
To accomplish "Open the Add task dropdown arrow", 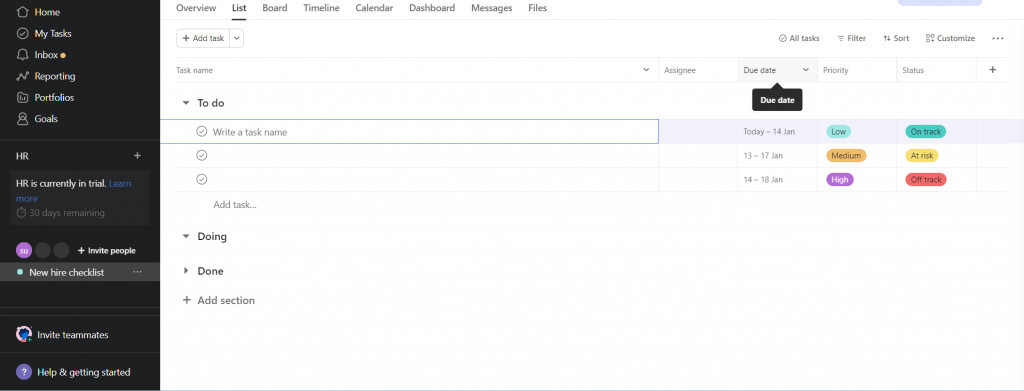I will click(x=236, y=39).
